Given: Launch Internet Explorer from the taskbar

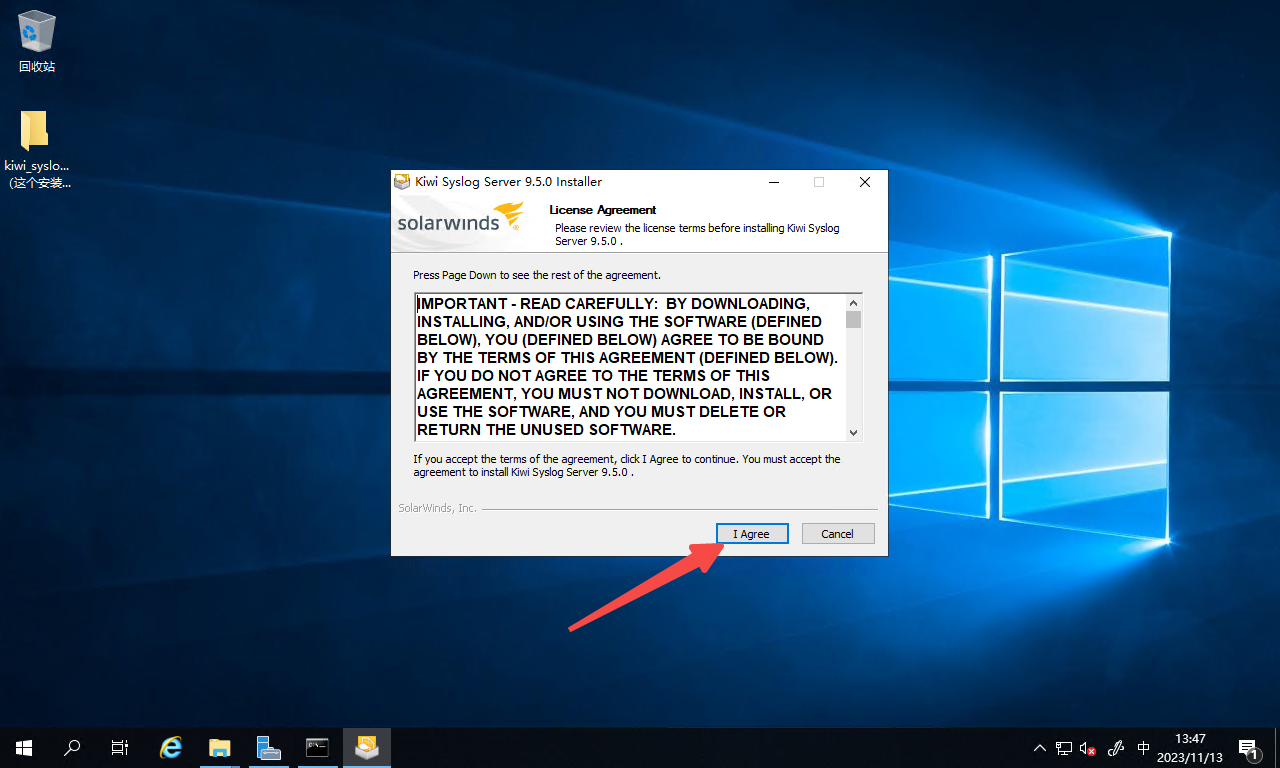Looking at the screenshot, I should tap(172, 748).
